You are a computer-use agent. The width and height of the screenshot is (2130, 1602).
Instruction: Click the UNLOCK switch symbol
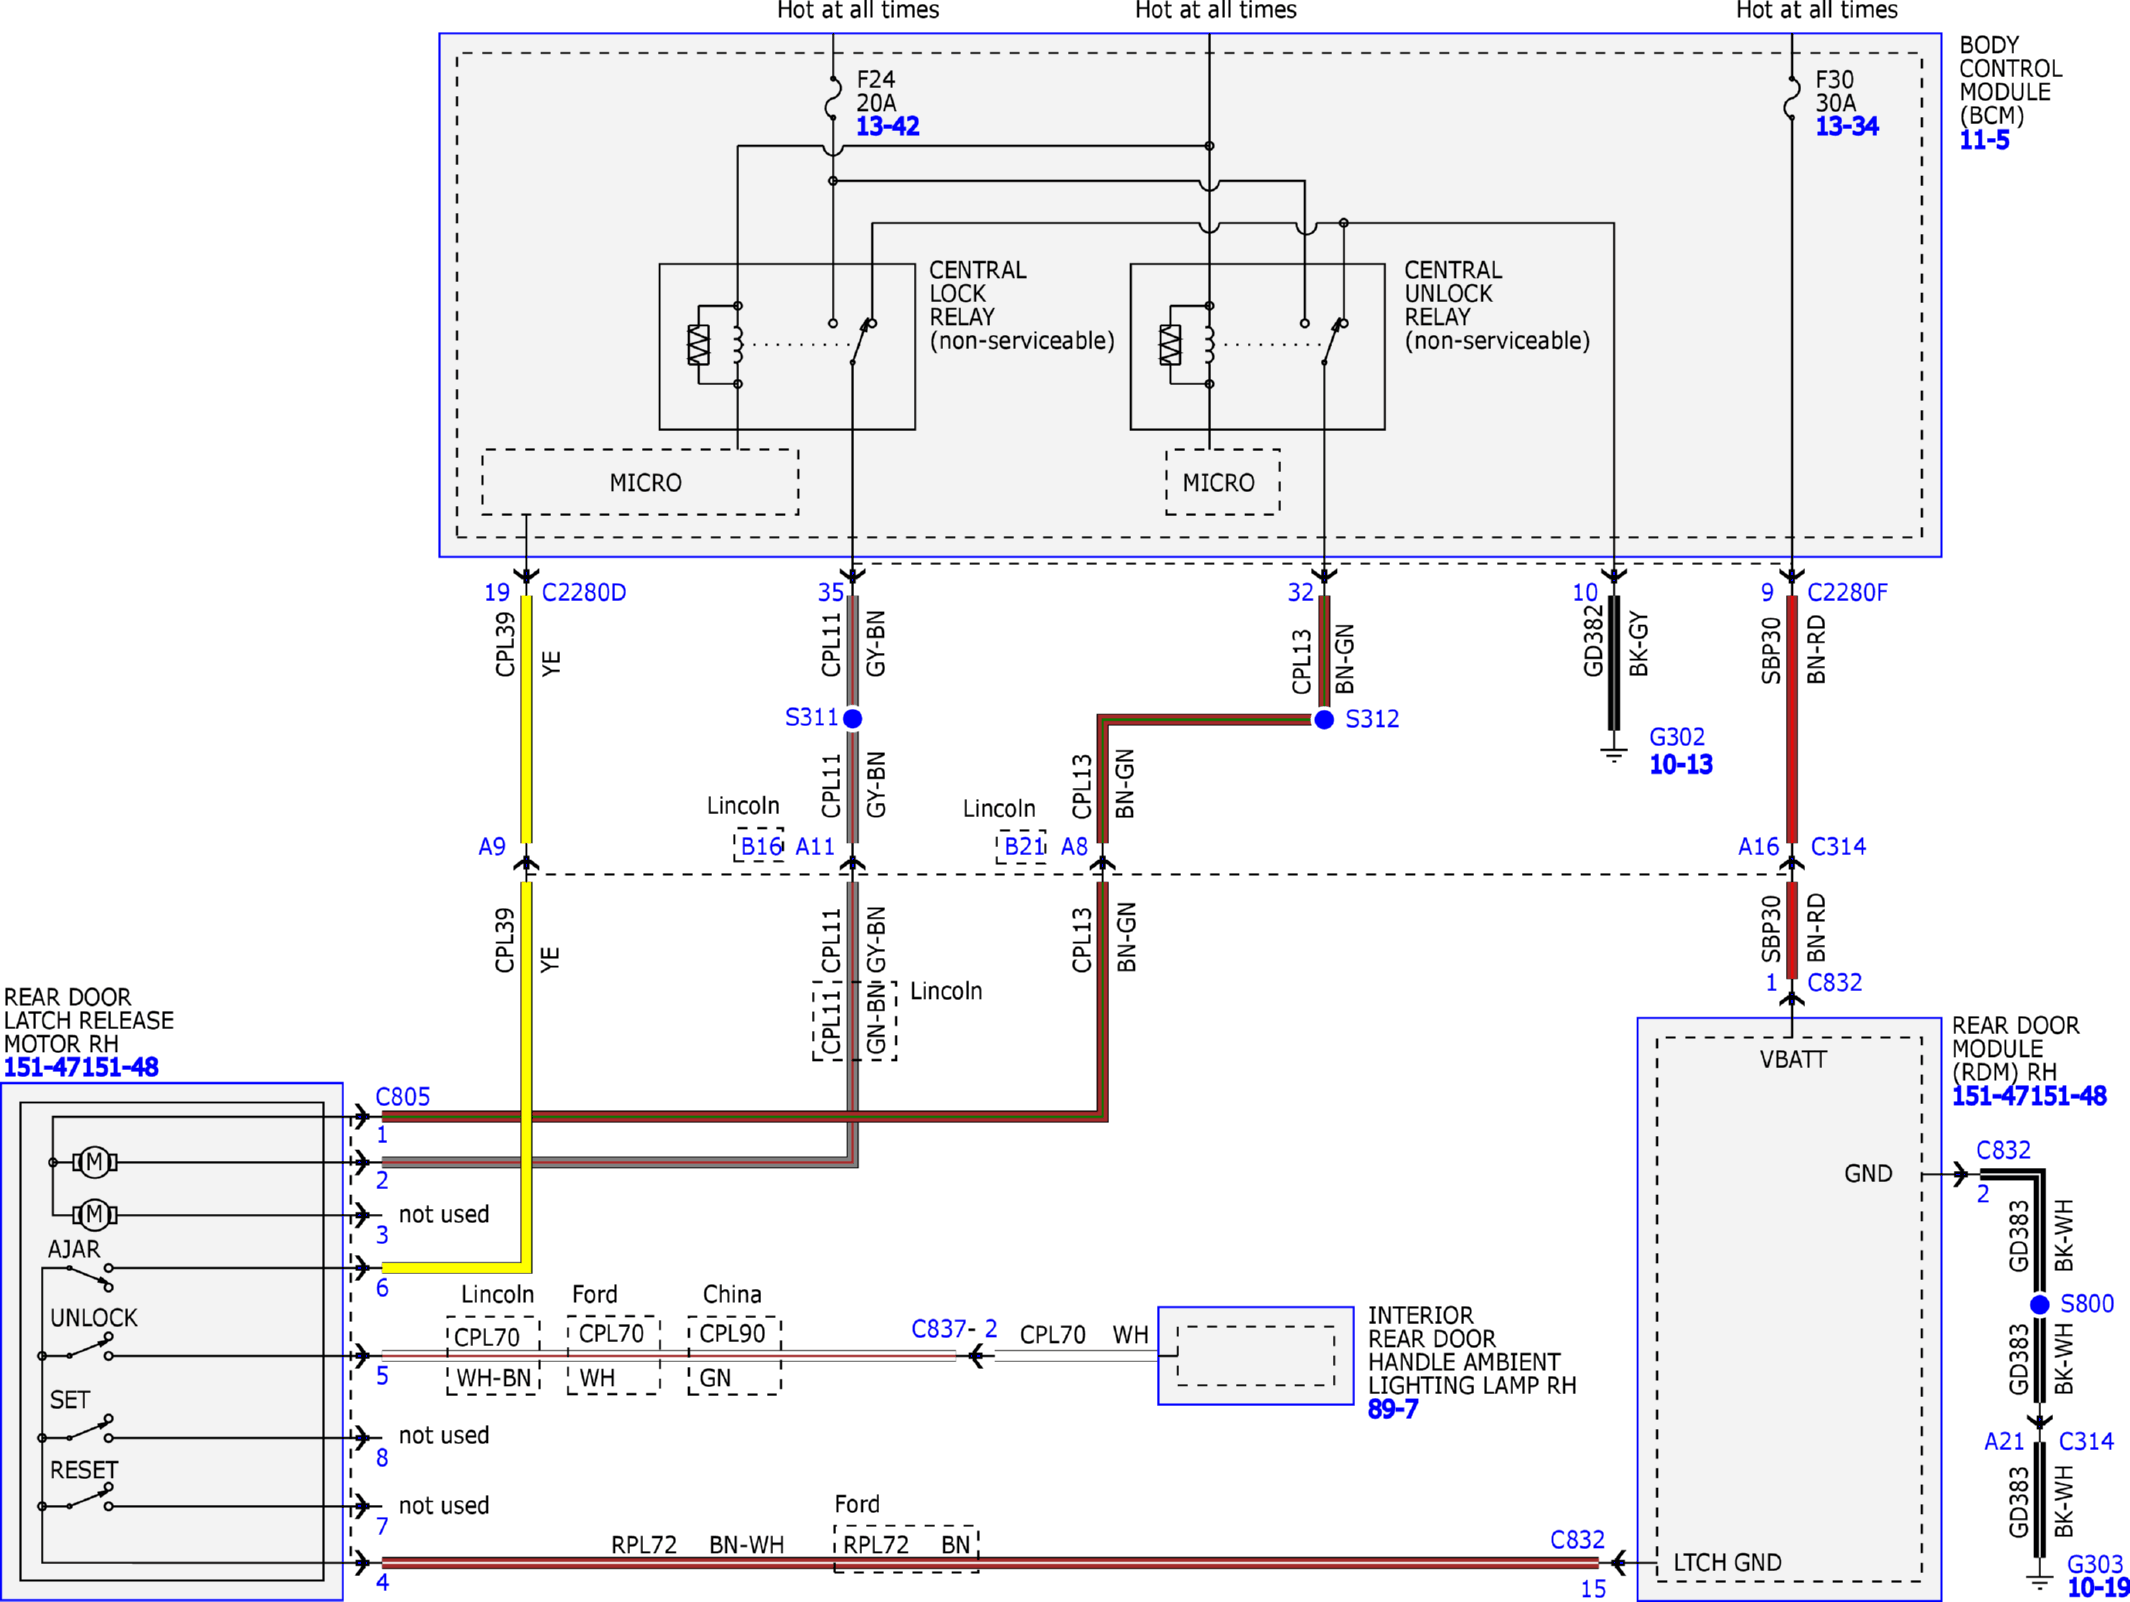[89, 1348]
